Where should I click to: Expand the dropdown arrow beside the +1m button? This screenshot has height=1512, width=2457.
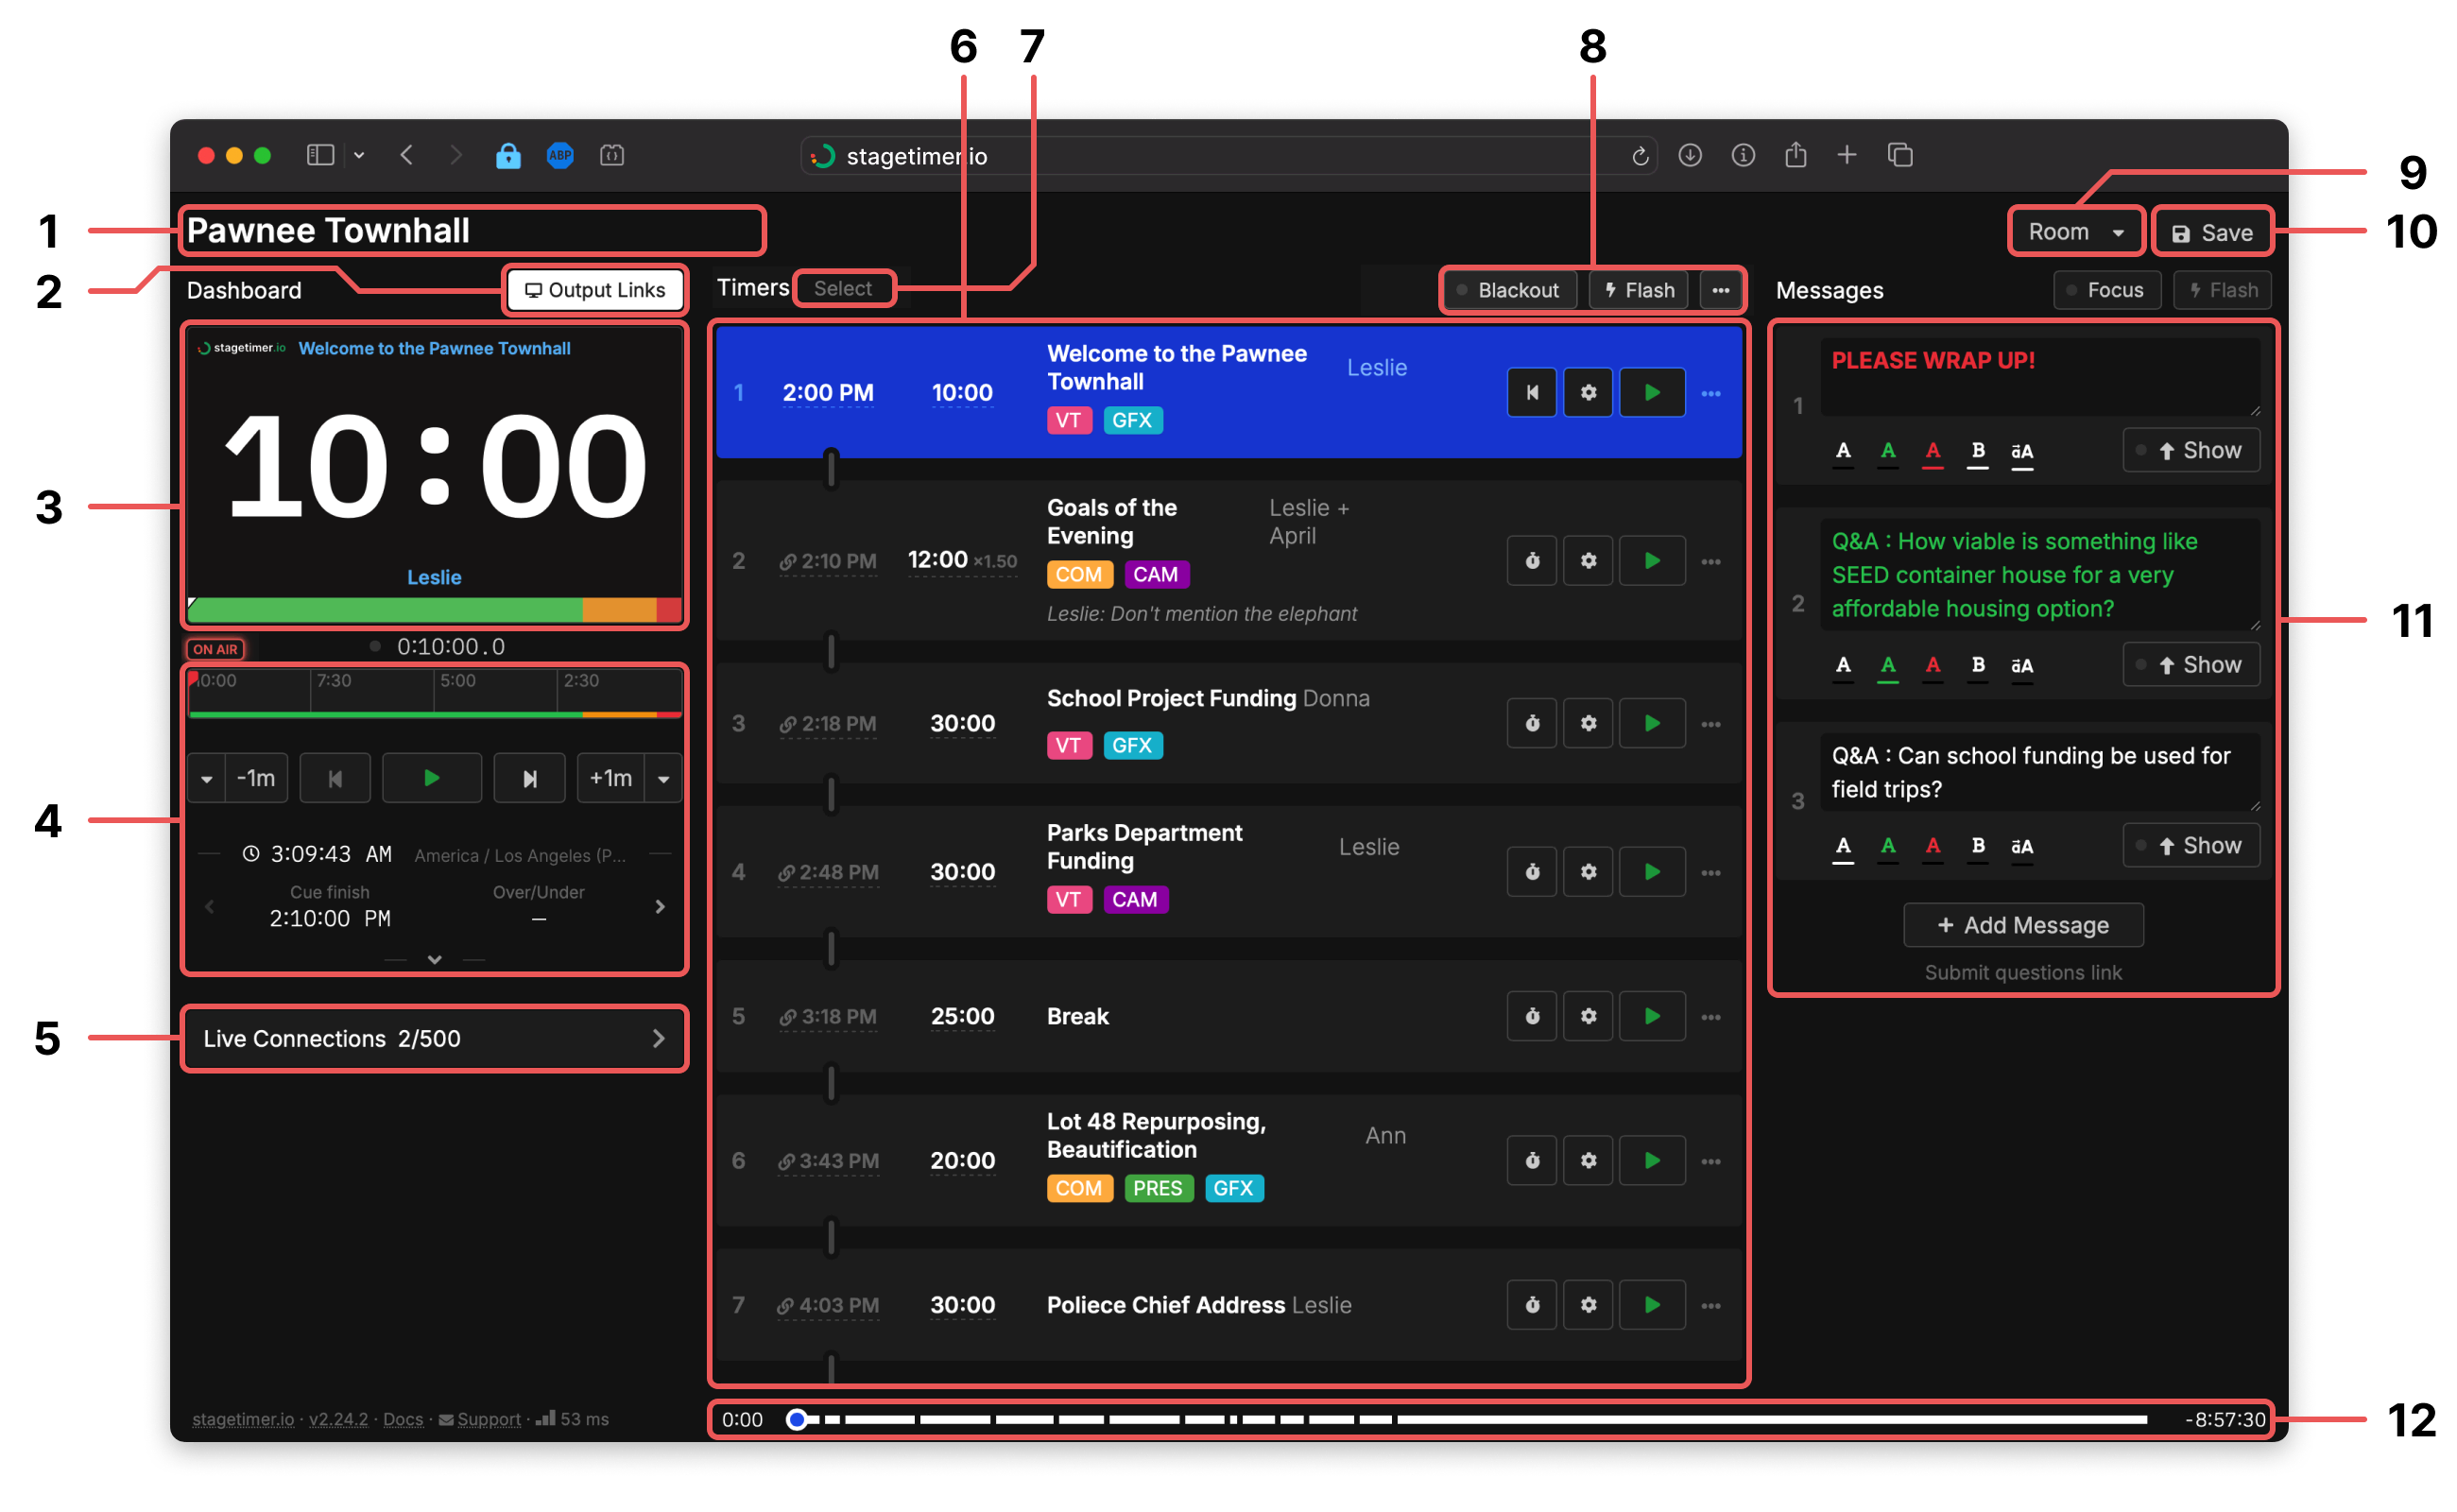coord(663,777)
